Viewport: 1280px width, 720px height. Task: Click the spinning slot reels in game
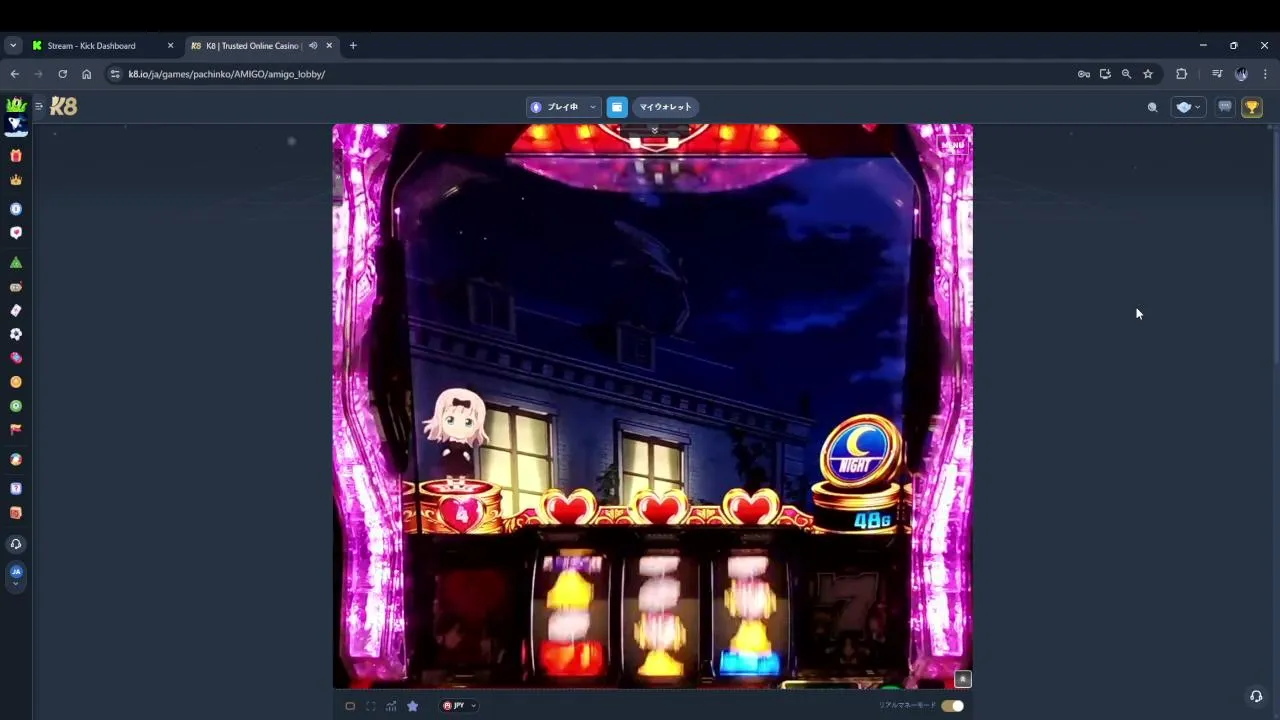click(x=660, y=612)
